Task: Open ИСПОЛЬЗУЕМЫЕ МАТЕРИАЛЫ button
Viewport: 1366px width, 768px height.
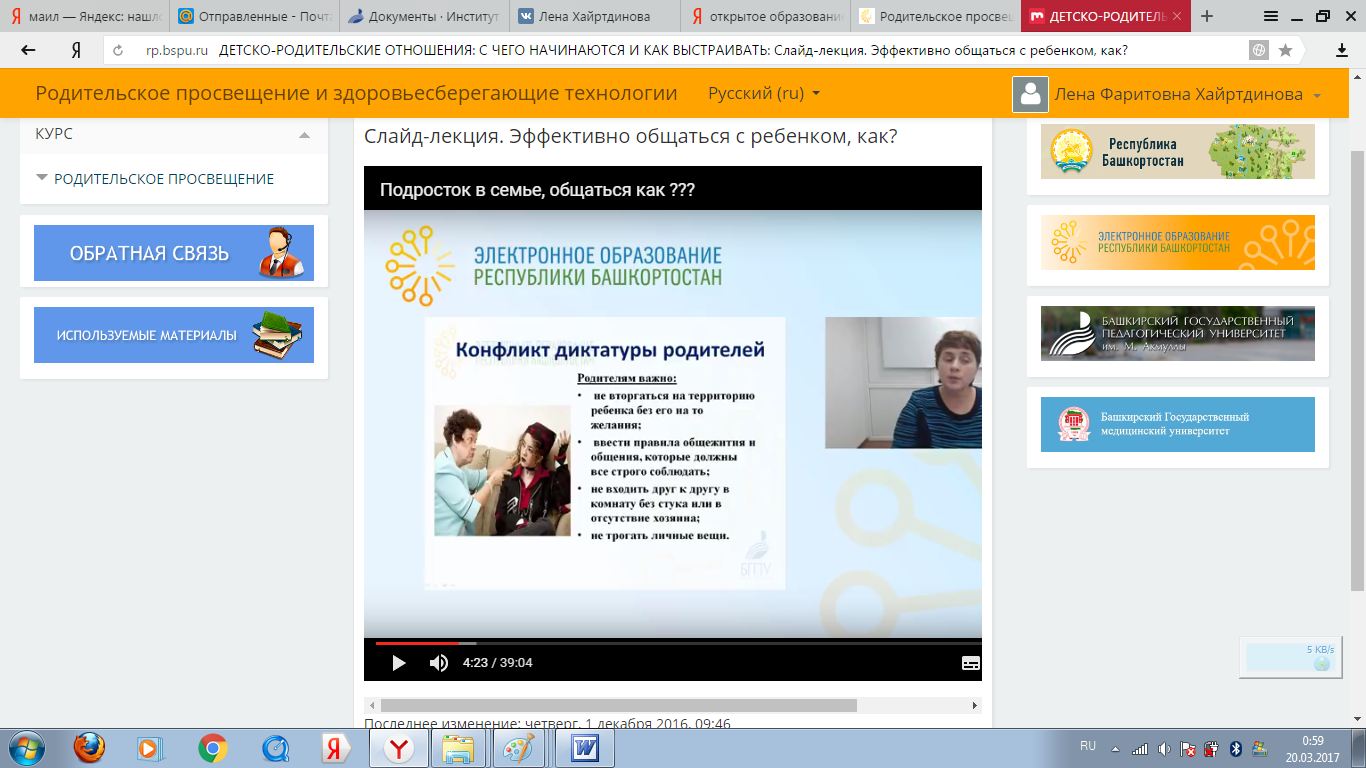Action: click(174, 335)
